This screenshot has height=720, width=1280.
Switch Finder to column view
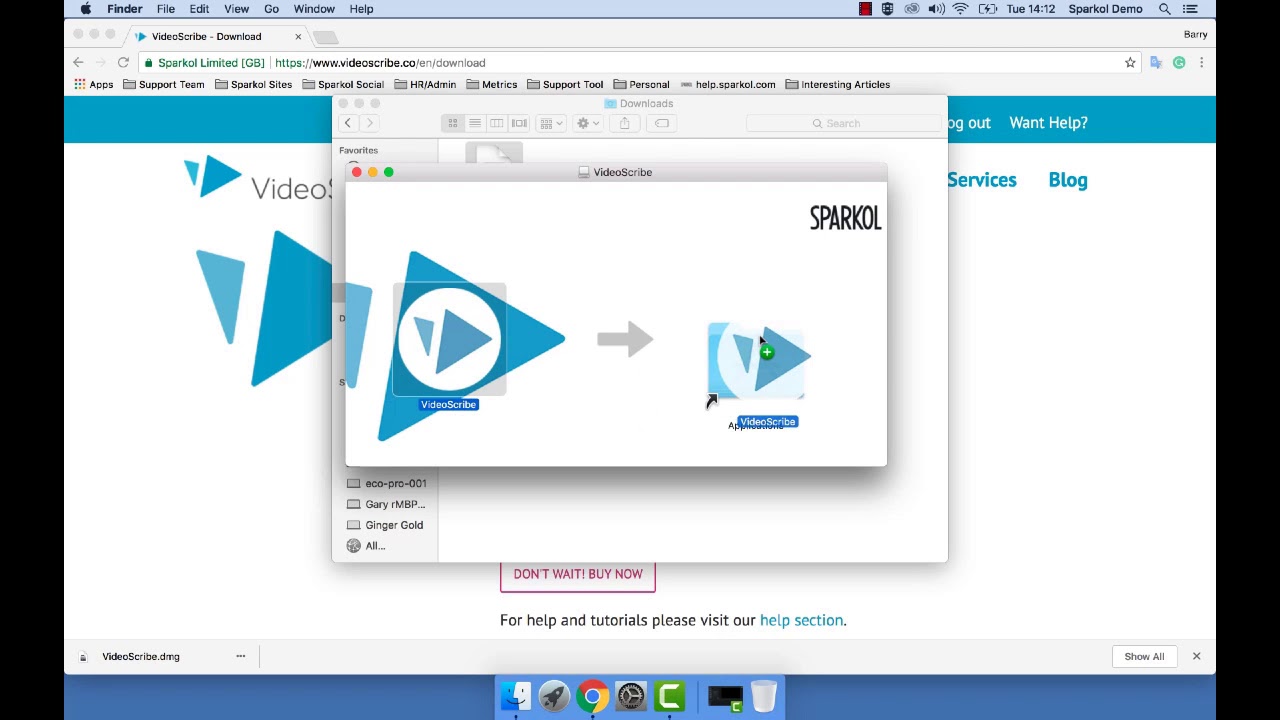pos(497,123)
